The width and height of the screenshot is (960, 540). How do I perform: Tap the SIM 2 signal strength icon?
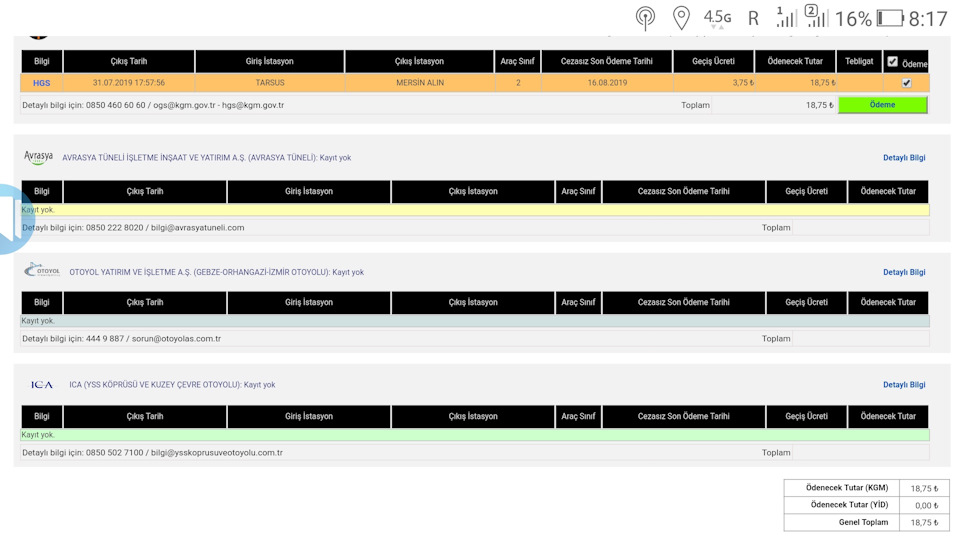817,17
